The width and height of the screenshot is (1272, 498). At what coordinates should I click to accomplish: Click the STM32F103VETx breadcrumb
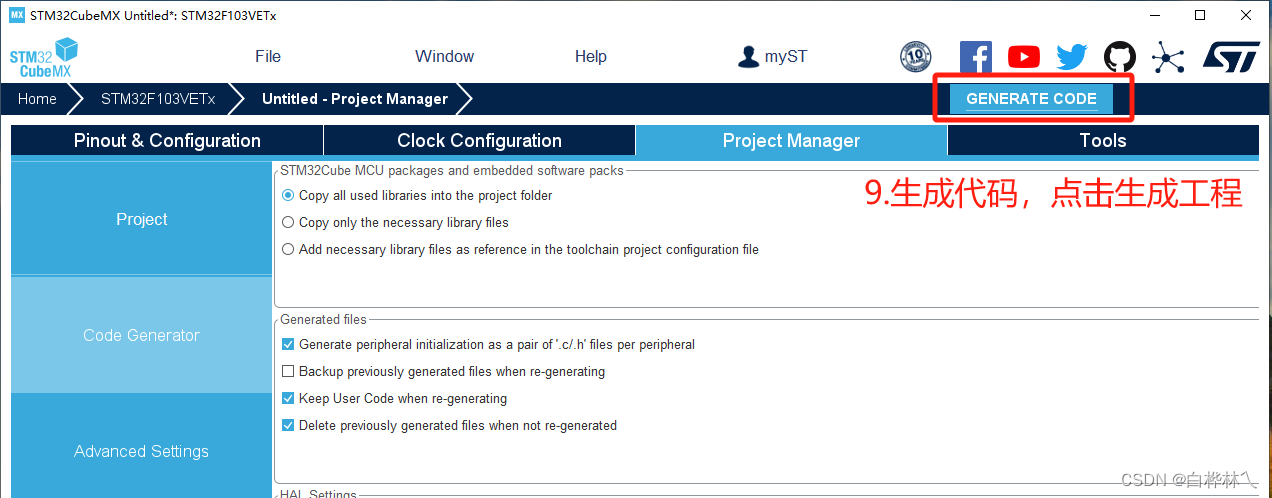[158, 99]
